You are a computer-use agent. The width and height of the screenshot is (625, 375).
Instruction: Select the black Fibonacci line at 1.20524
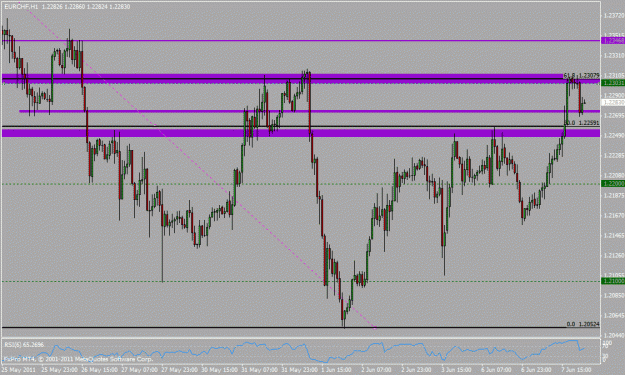(x=301, y=328)
